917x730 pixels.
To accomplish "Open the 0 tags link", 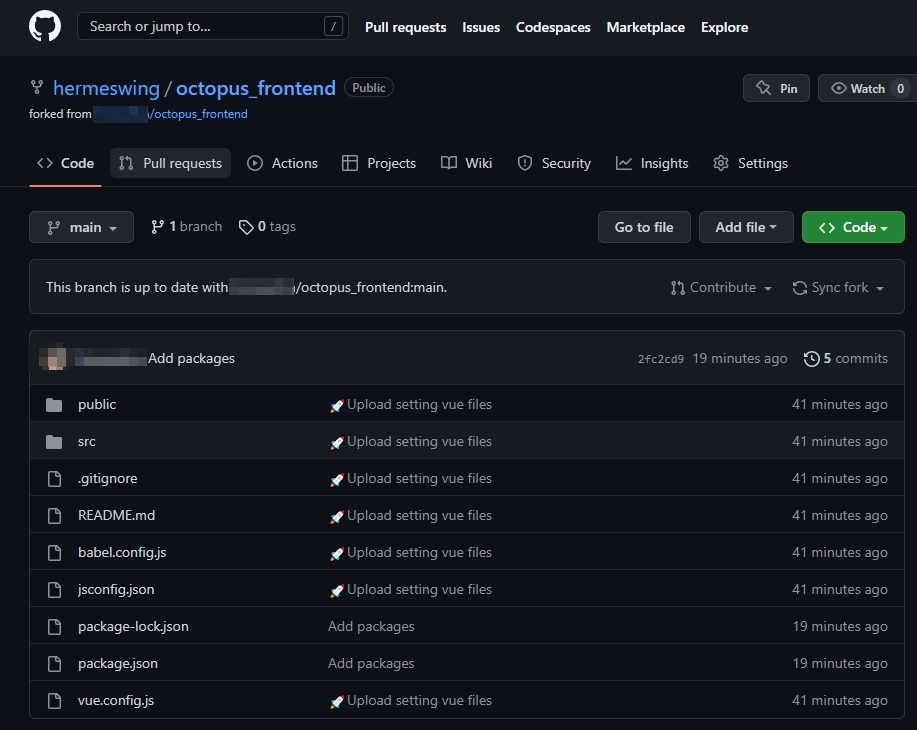I will 267,227.
